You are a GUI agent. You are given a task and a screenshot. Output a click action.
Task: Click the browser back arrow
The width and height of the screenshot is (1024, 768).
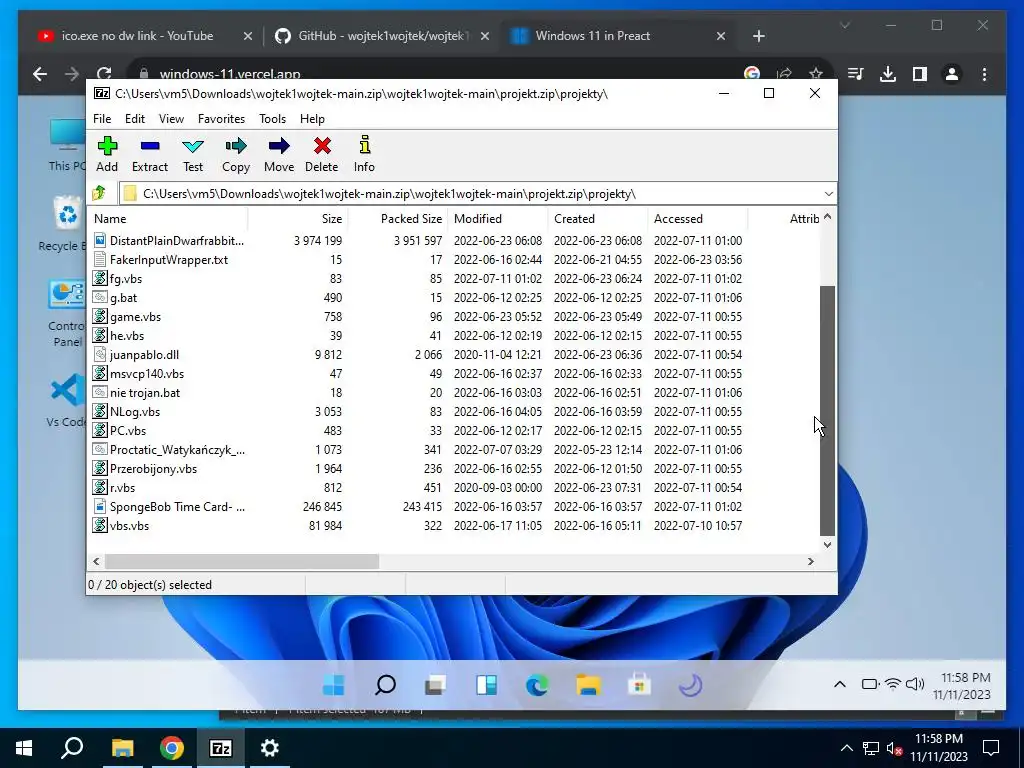(40, 74)
